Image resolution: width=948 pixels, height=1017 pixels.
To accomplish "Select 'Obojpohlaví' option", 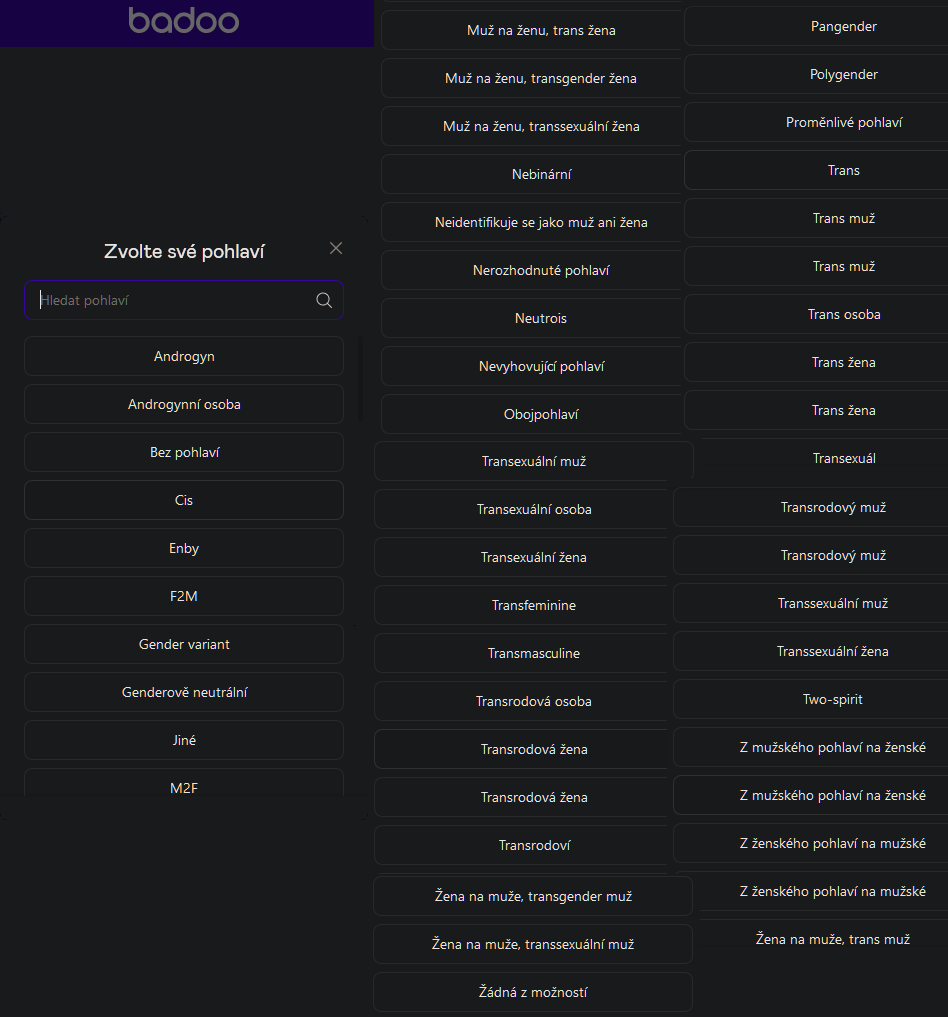I will [x=541, y=414].
